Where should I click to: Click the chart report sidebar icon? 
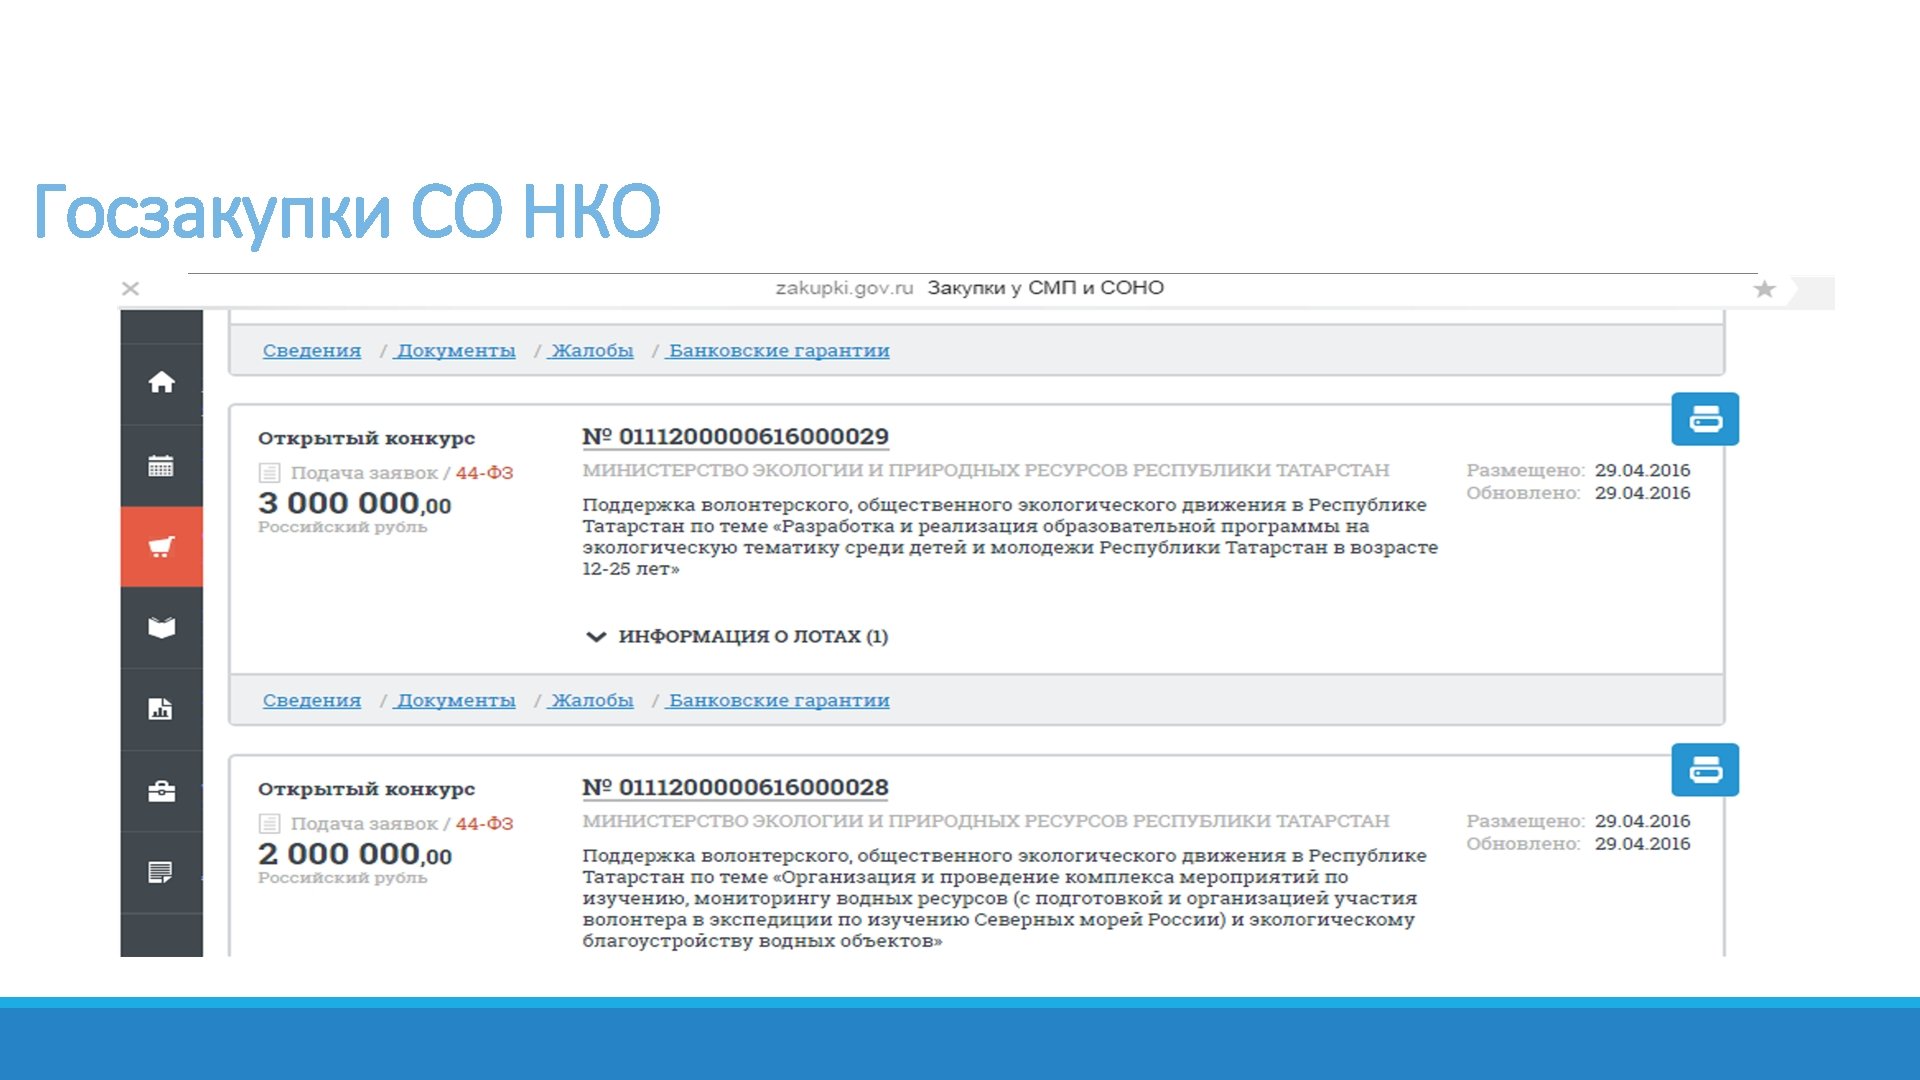tap(161, 709)
